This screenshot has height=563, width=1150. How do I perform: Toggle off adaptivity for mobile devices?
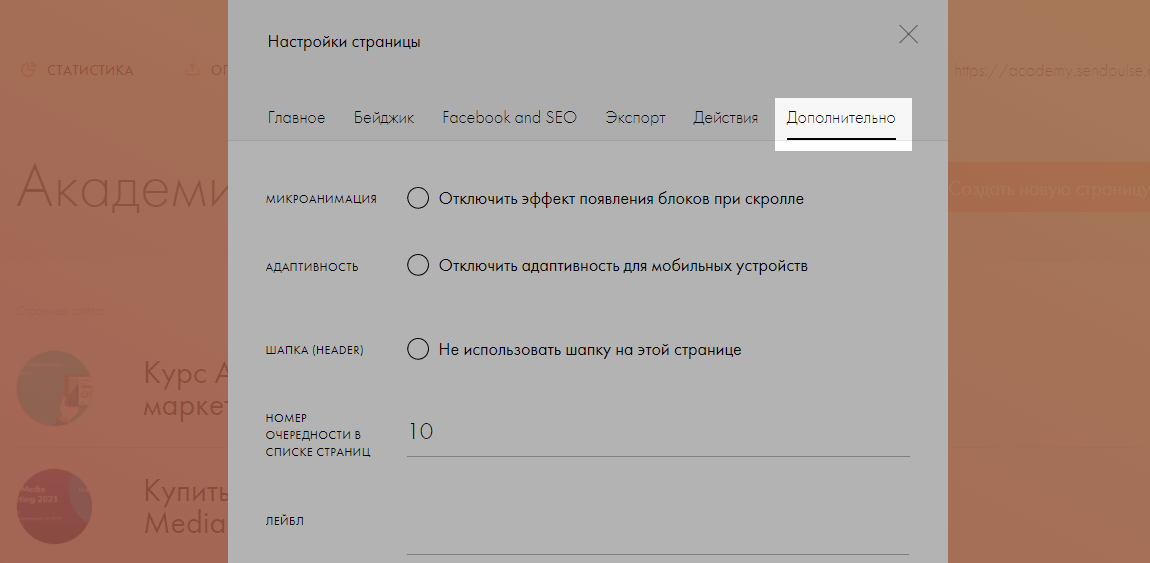(418, 266)
